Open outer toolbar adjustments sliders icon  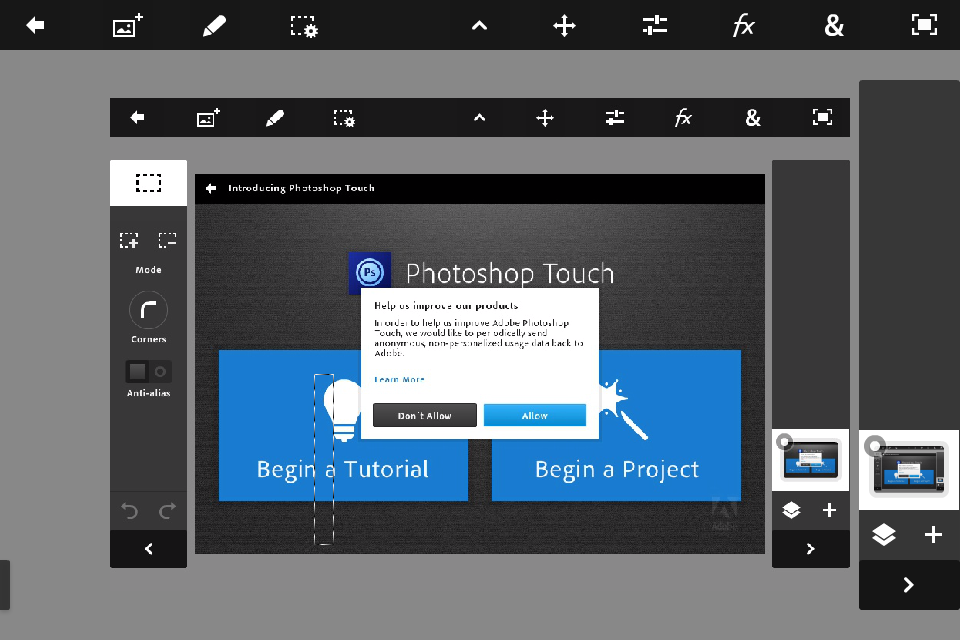coord(654,26)
